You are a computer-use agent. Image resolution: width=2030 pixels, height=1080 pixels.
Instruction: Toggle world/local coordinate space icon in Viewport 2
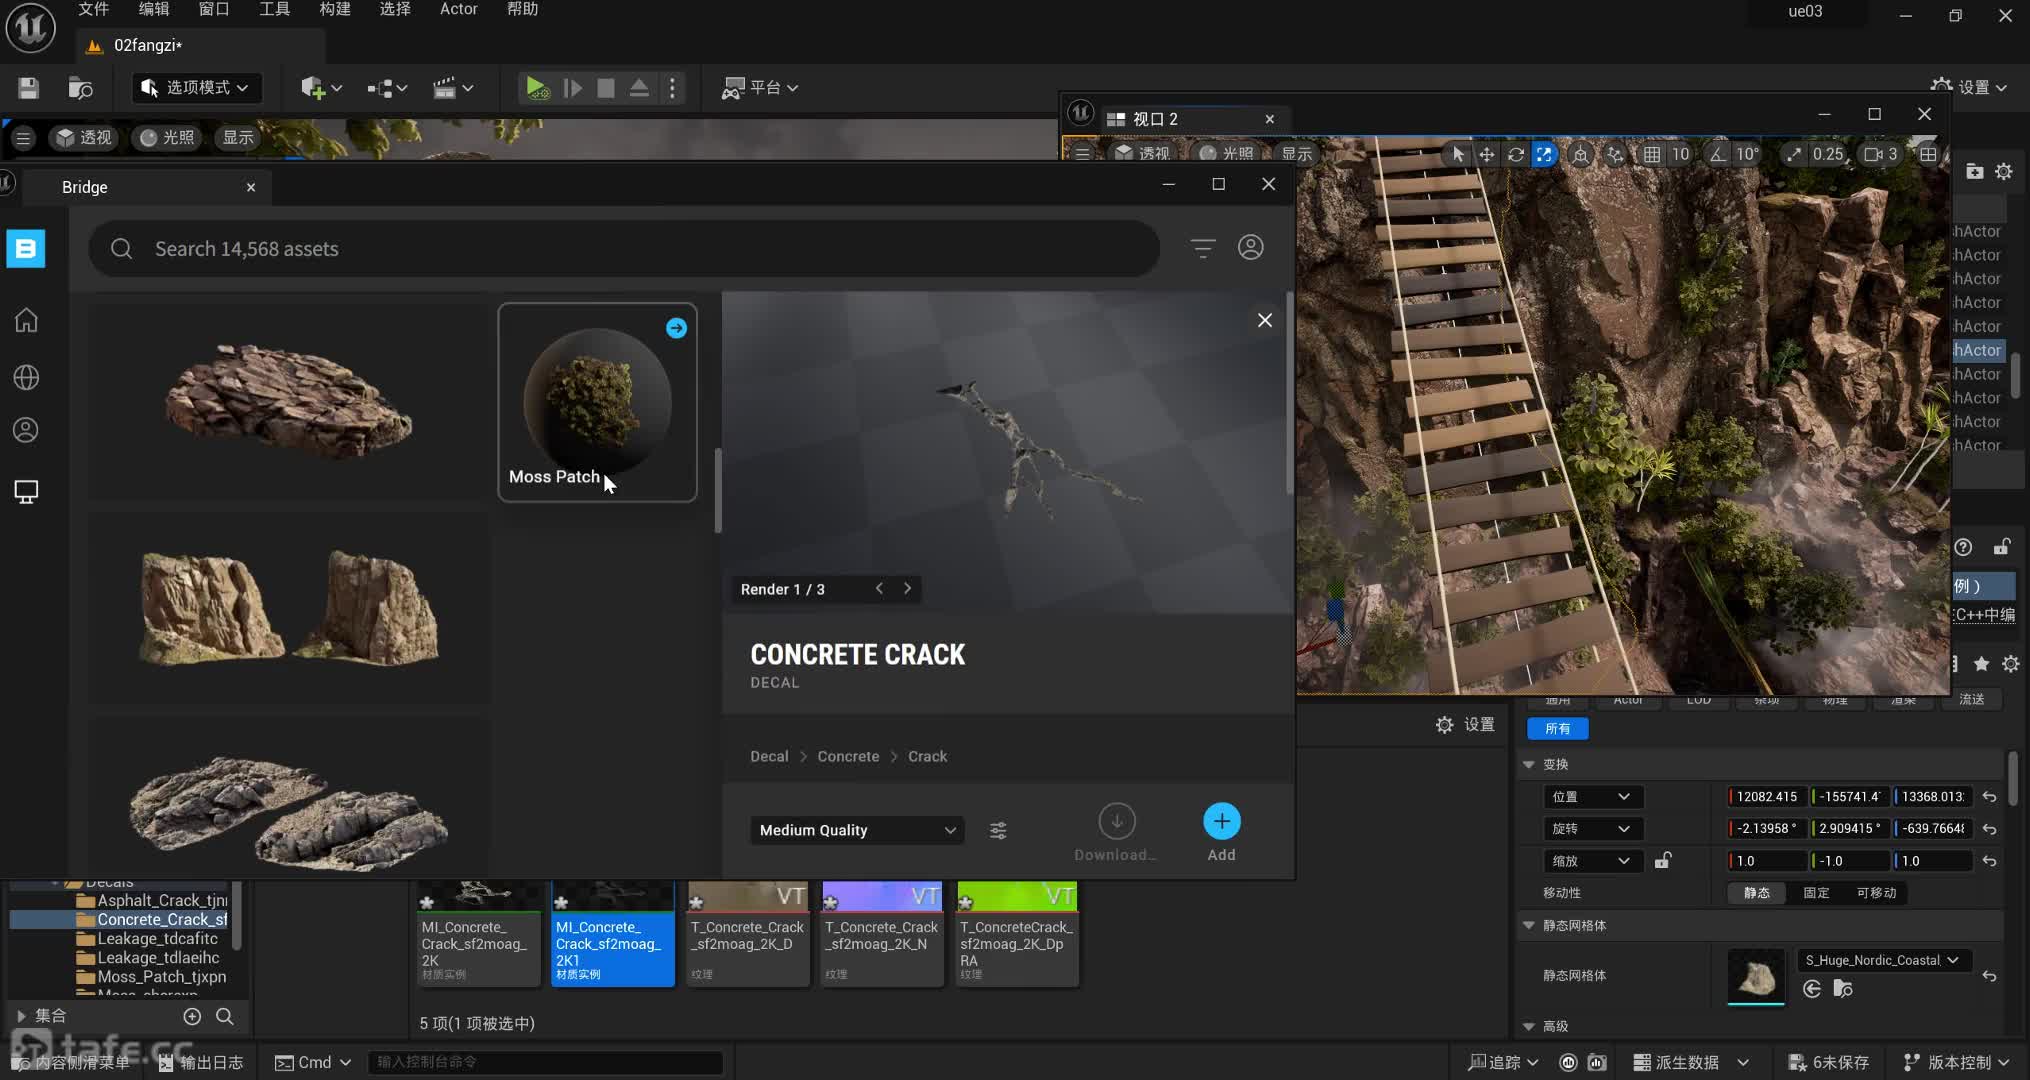(x=1581, y=154)
